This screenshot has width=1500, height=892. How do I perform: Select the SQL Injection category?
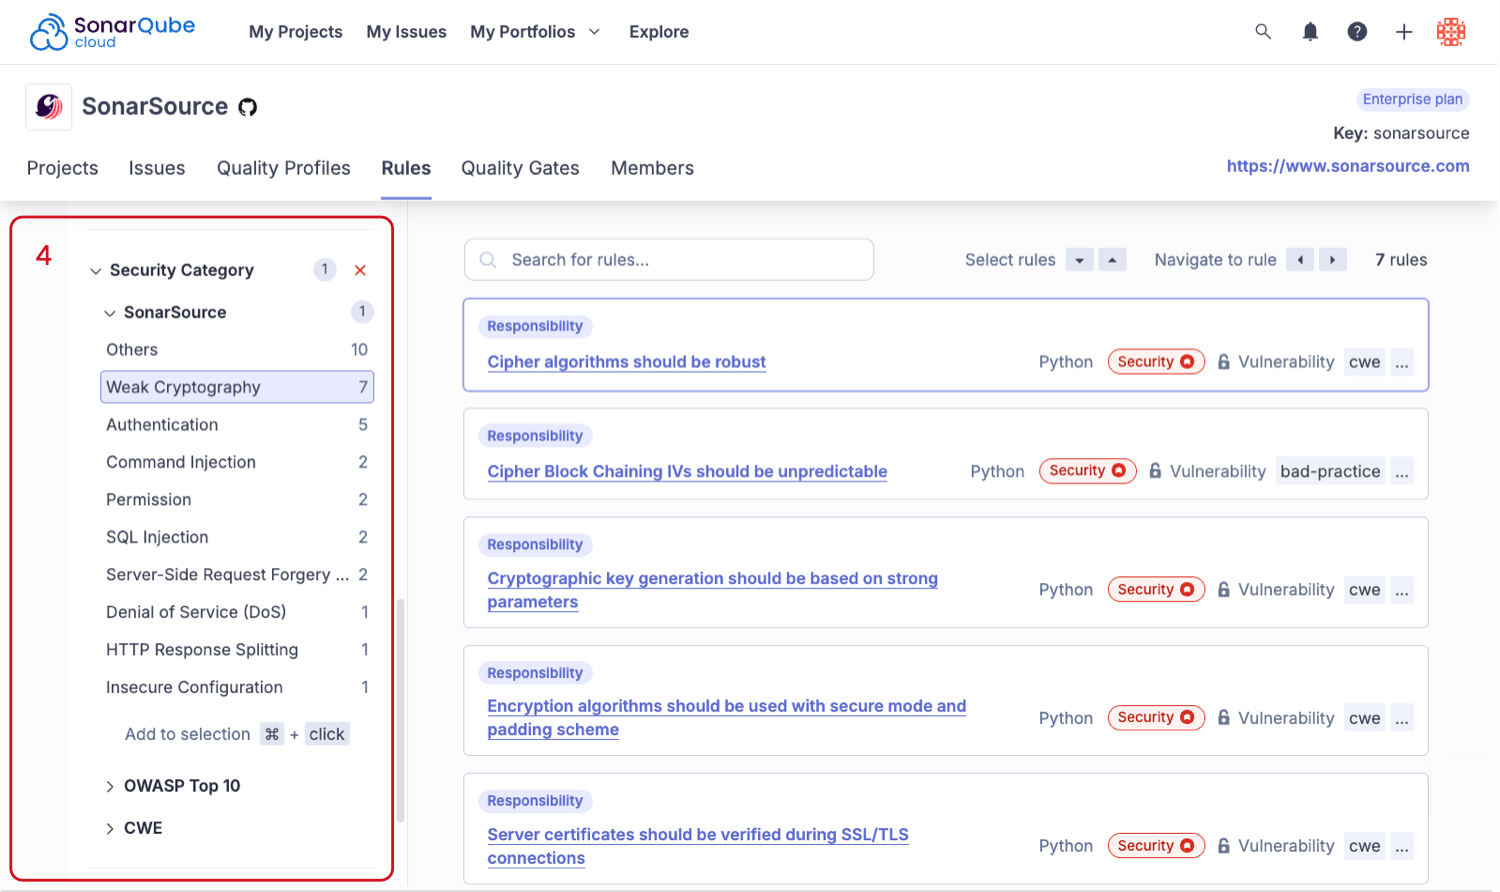coord(237,537)
